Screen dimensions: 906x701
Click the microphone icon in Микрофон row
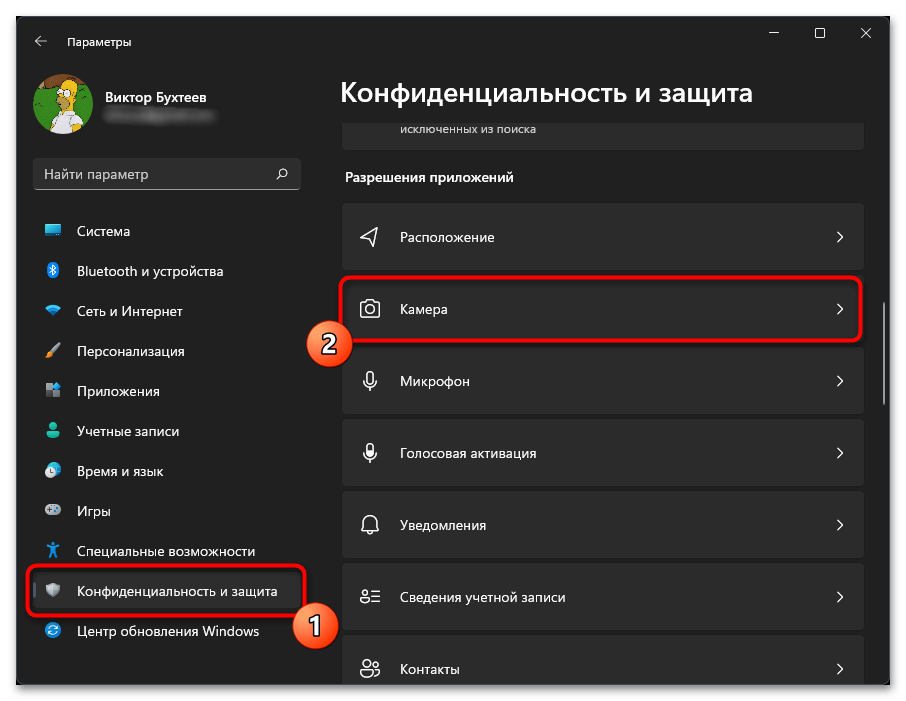click(x=370, y=382)
